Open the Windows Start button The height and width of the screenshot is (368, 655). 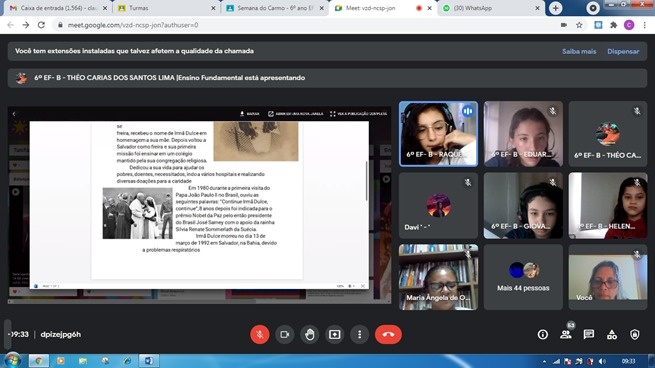13,360
